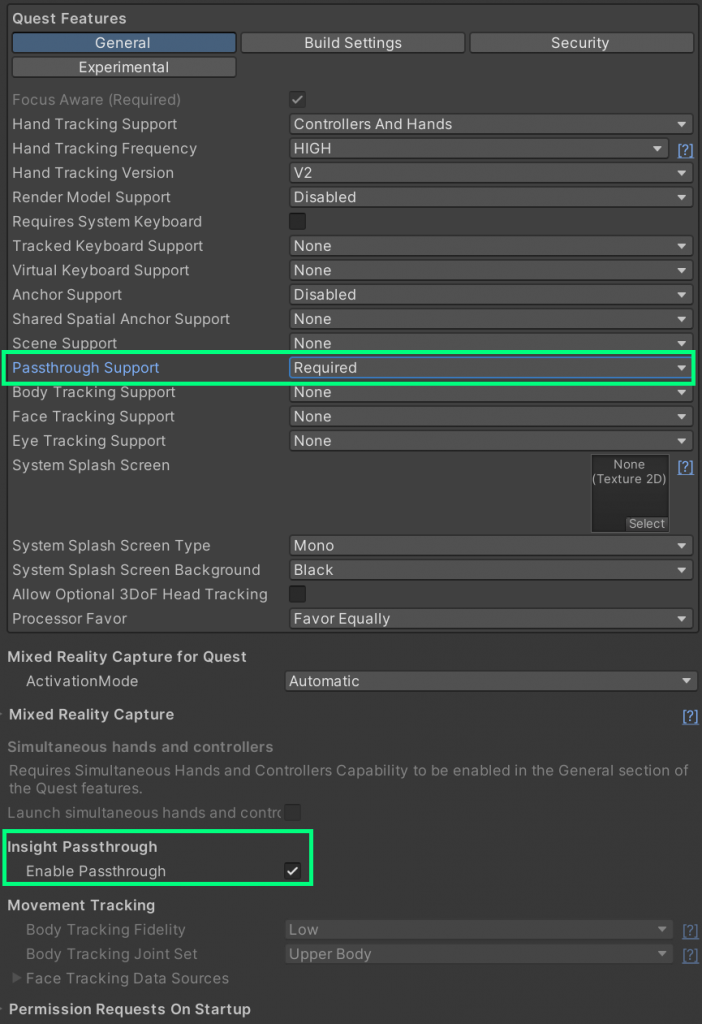Change the Passthrough Support setting dropdown

pos(490,368)
